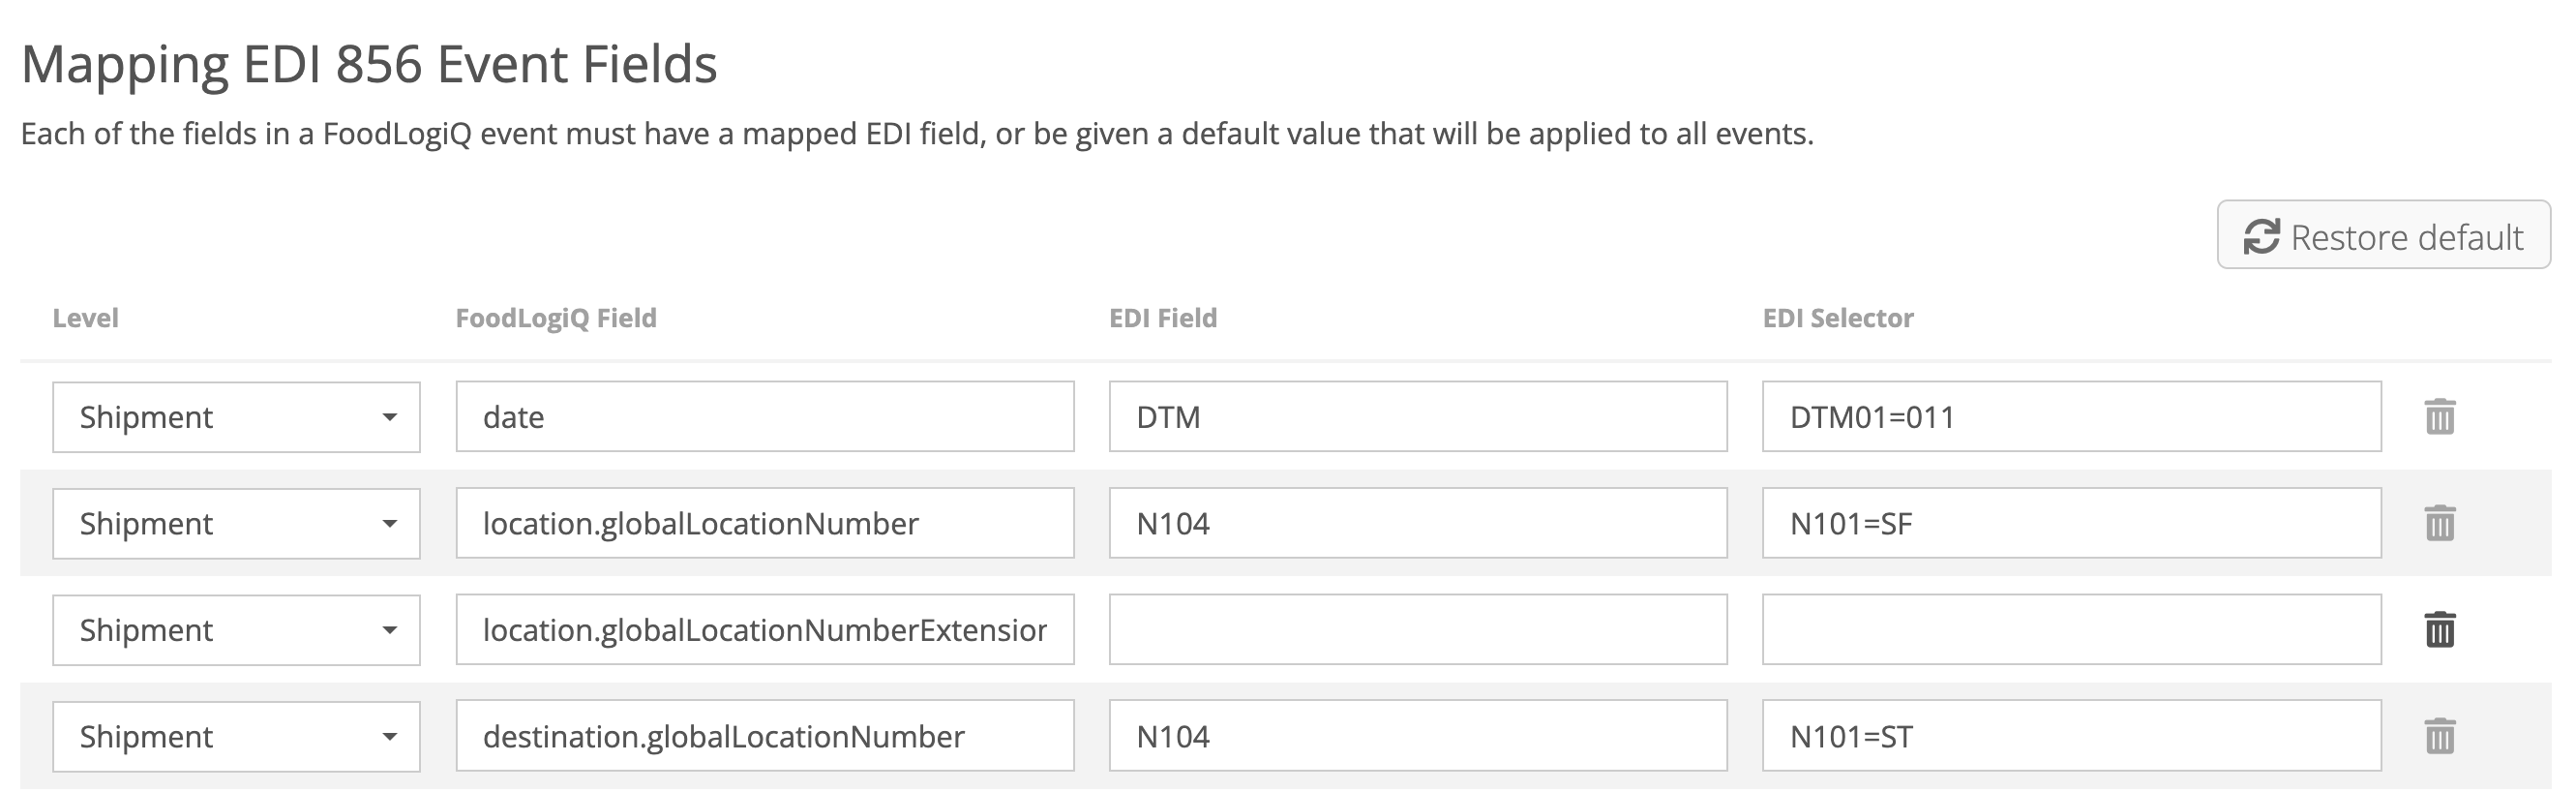The height and width of the screenshot is (792, 2576).
Task: Open the Level dropdown in the date row
Action: tap(236, 417)
